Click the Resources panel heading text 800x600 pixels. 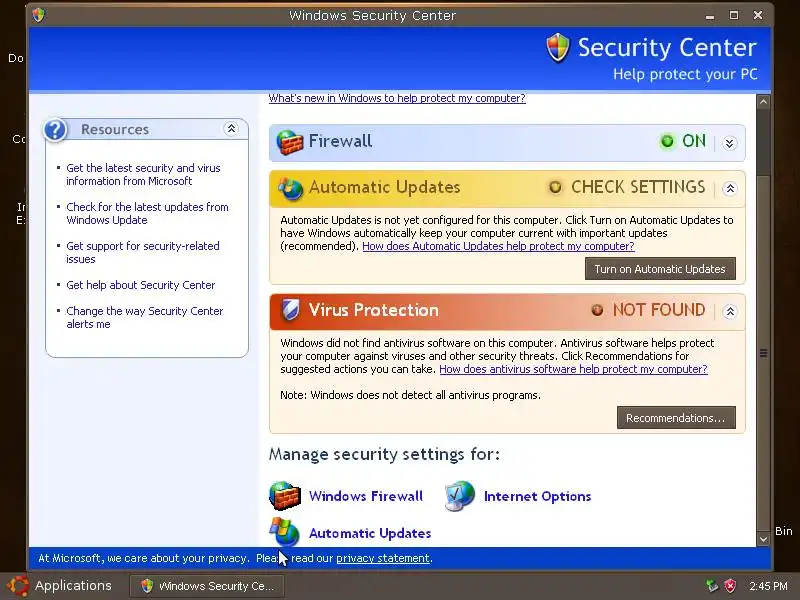pyautogui.click(x=115, y=130)
